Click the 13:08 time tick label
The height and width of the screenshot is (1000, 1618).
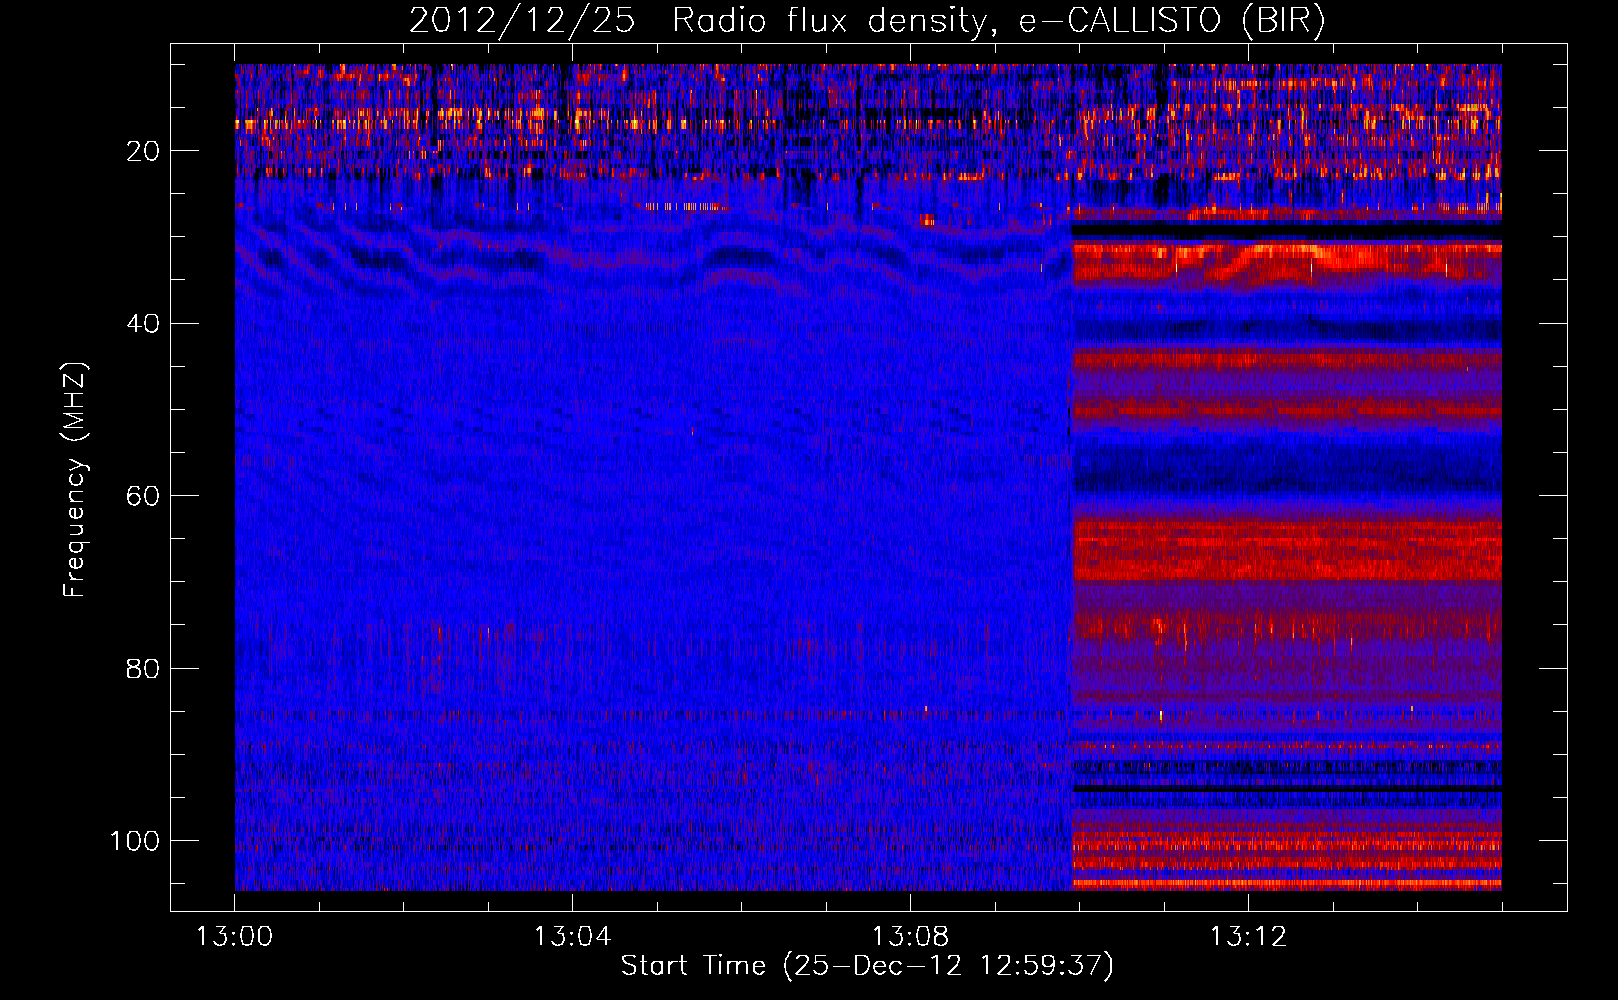point(910,937)
